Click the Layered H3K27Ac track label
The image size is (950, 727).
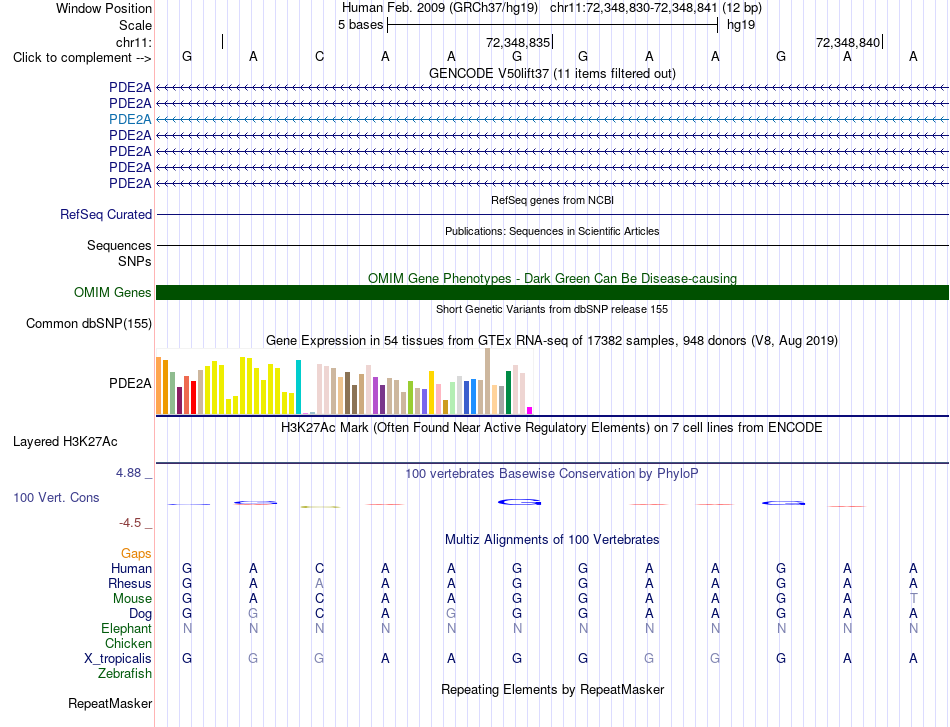(x=65, y=442)
